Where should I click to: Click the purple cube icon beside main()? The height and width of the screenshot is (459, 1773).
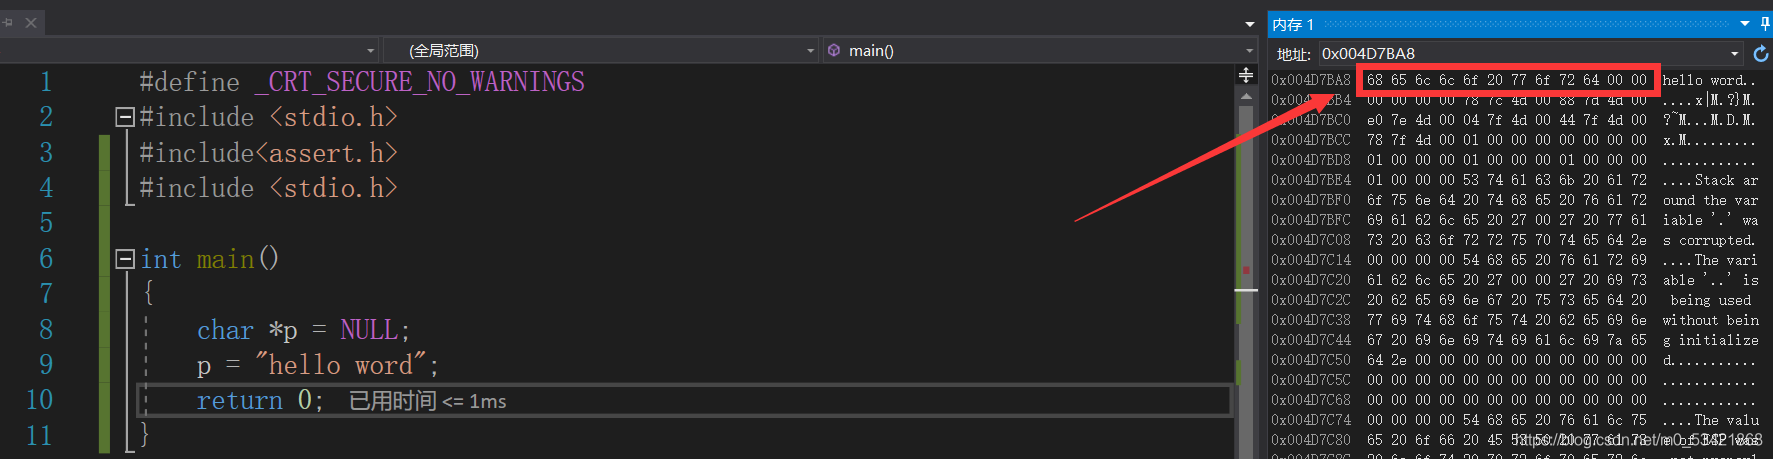[834, 50]
